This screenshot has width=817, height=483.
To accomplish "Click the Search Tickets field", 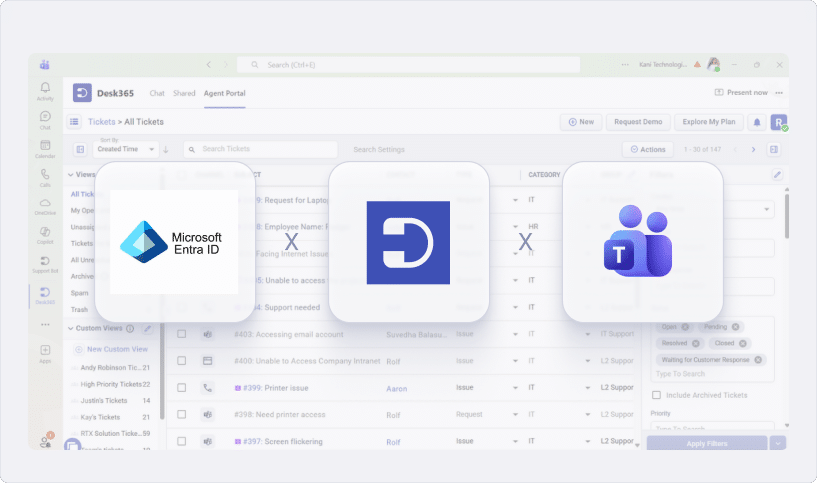I will pos(261,150).
